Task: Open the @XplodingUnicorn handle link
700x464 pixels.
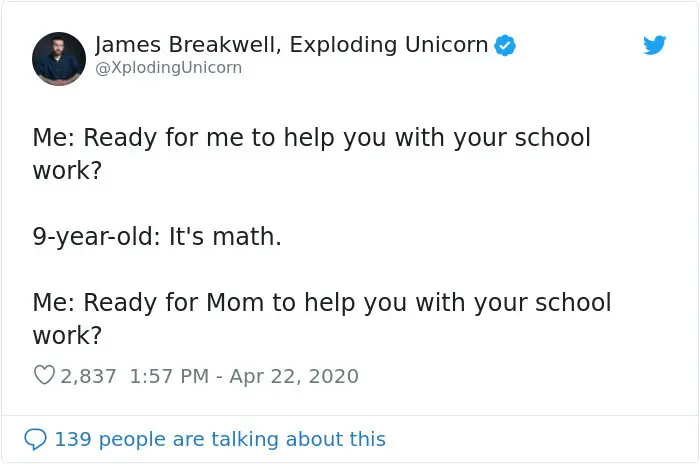Action: click(x=168, y=68)
